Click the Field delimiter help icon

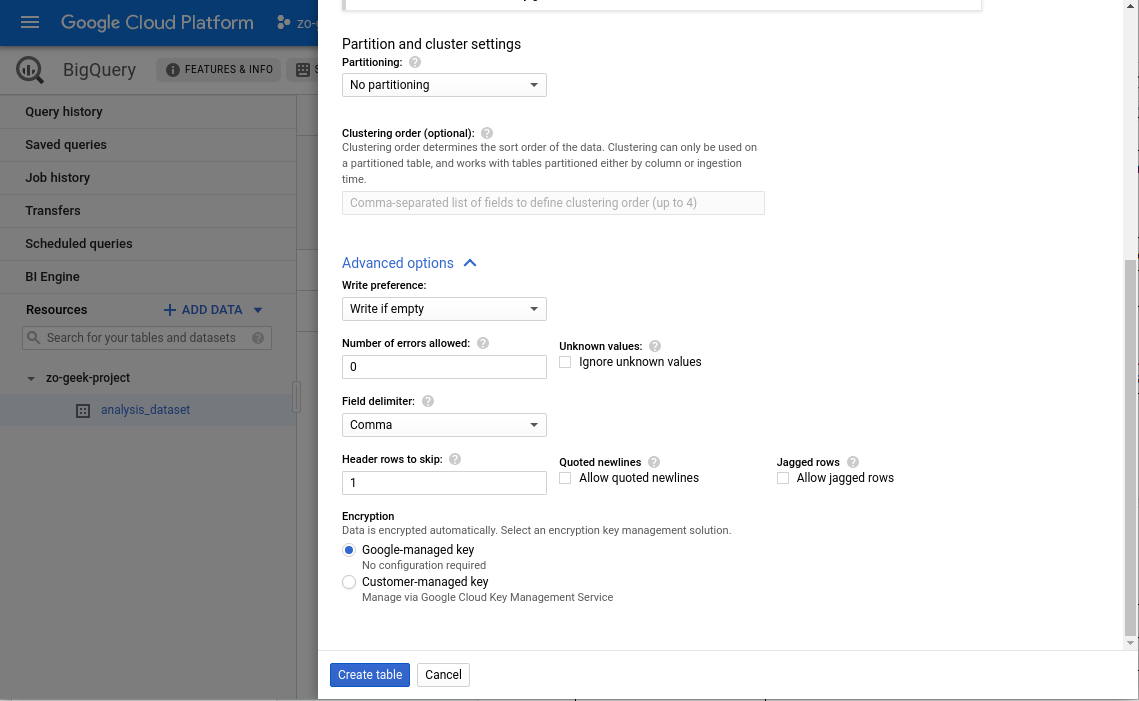pyautogui.click(x=428, y=401)
